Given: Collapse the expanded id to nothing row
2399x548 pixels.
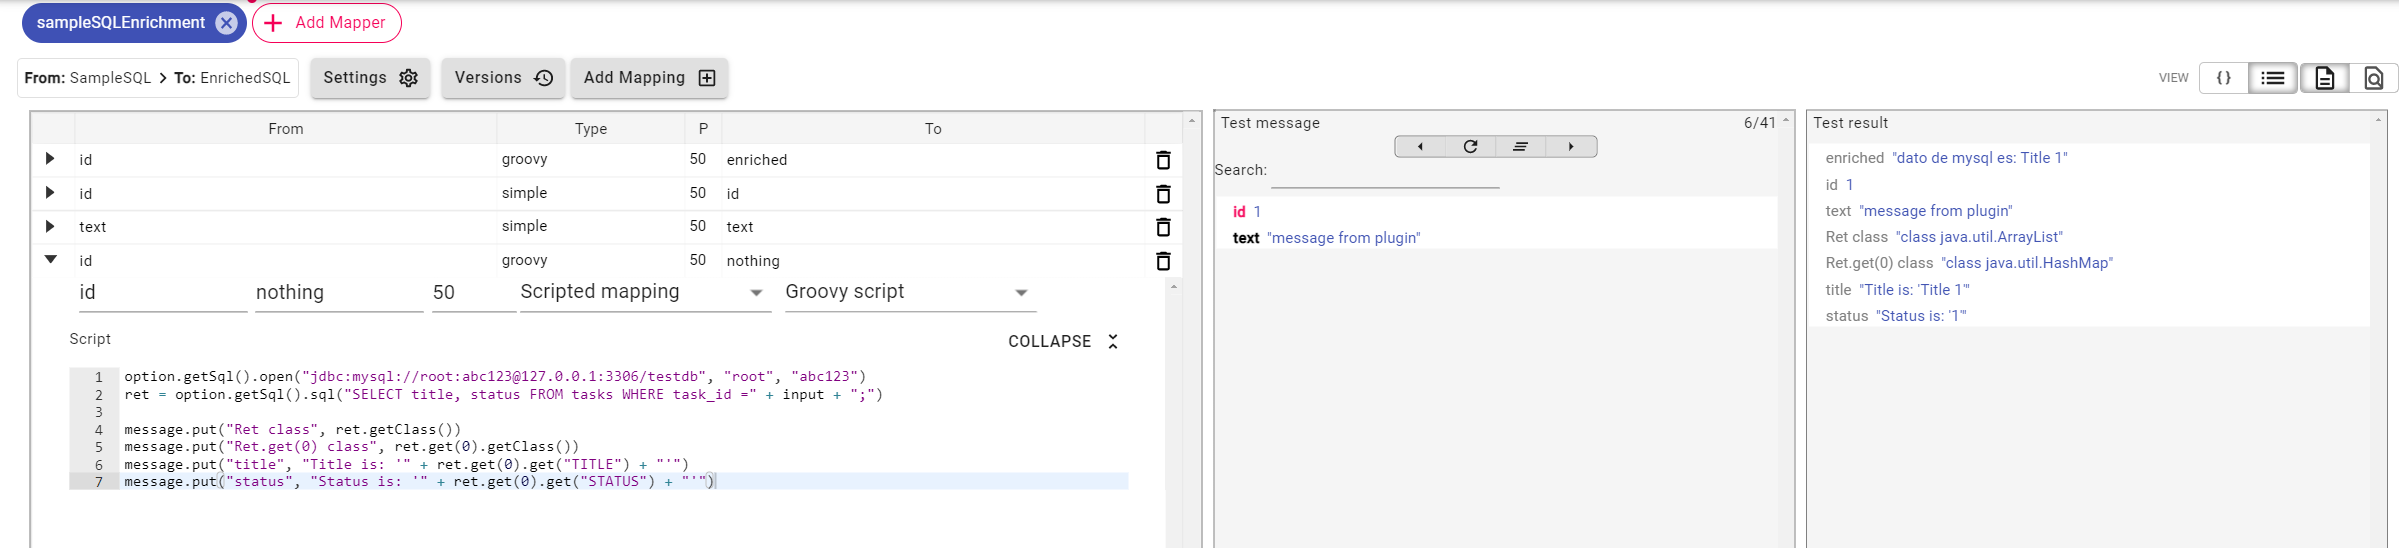Looking at the screenshot, I should (50, 260).
